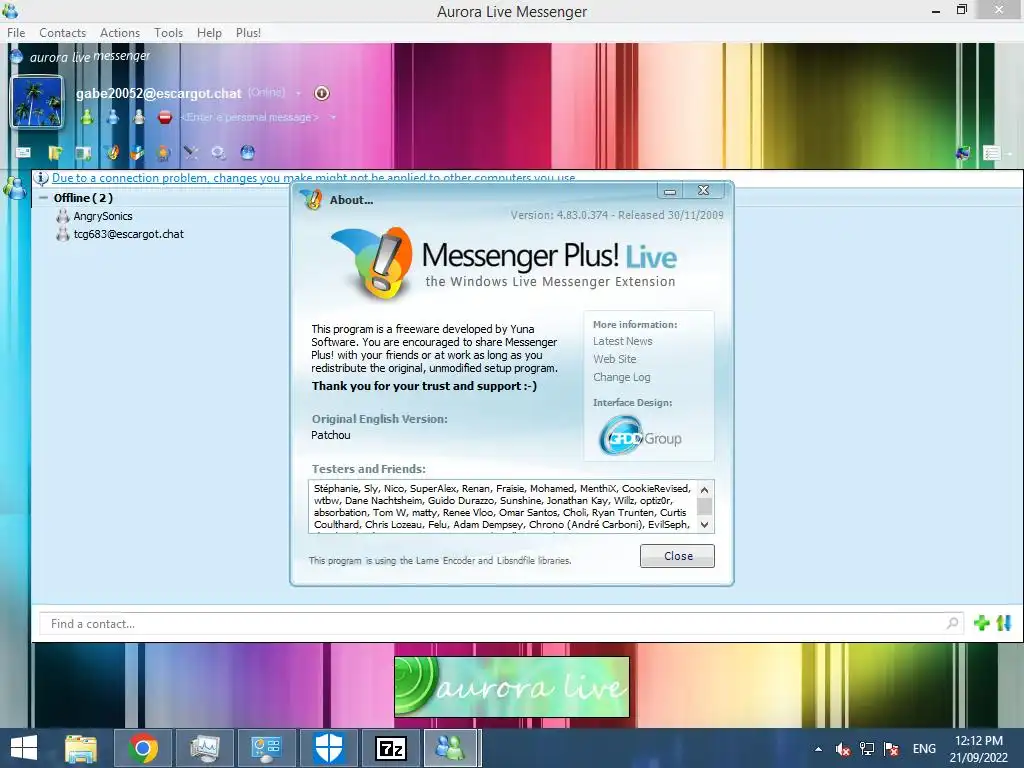Open the personal message dropdown arrow
1024x768 pixels.
(332, 118)
